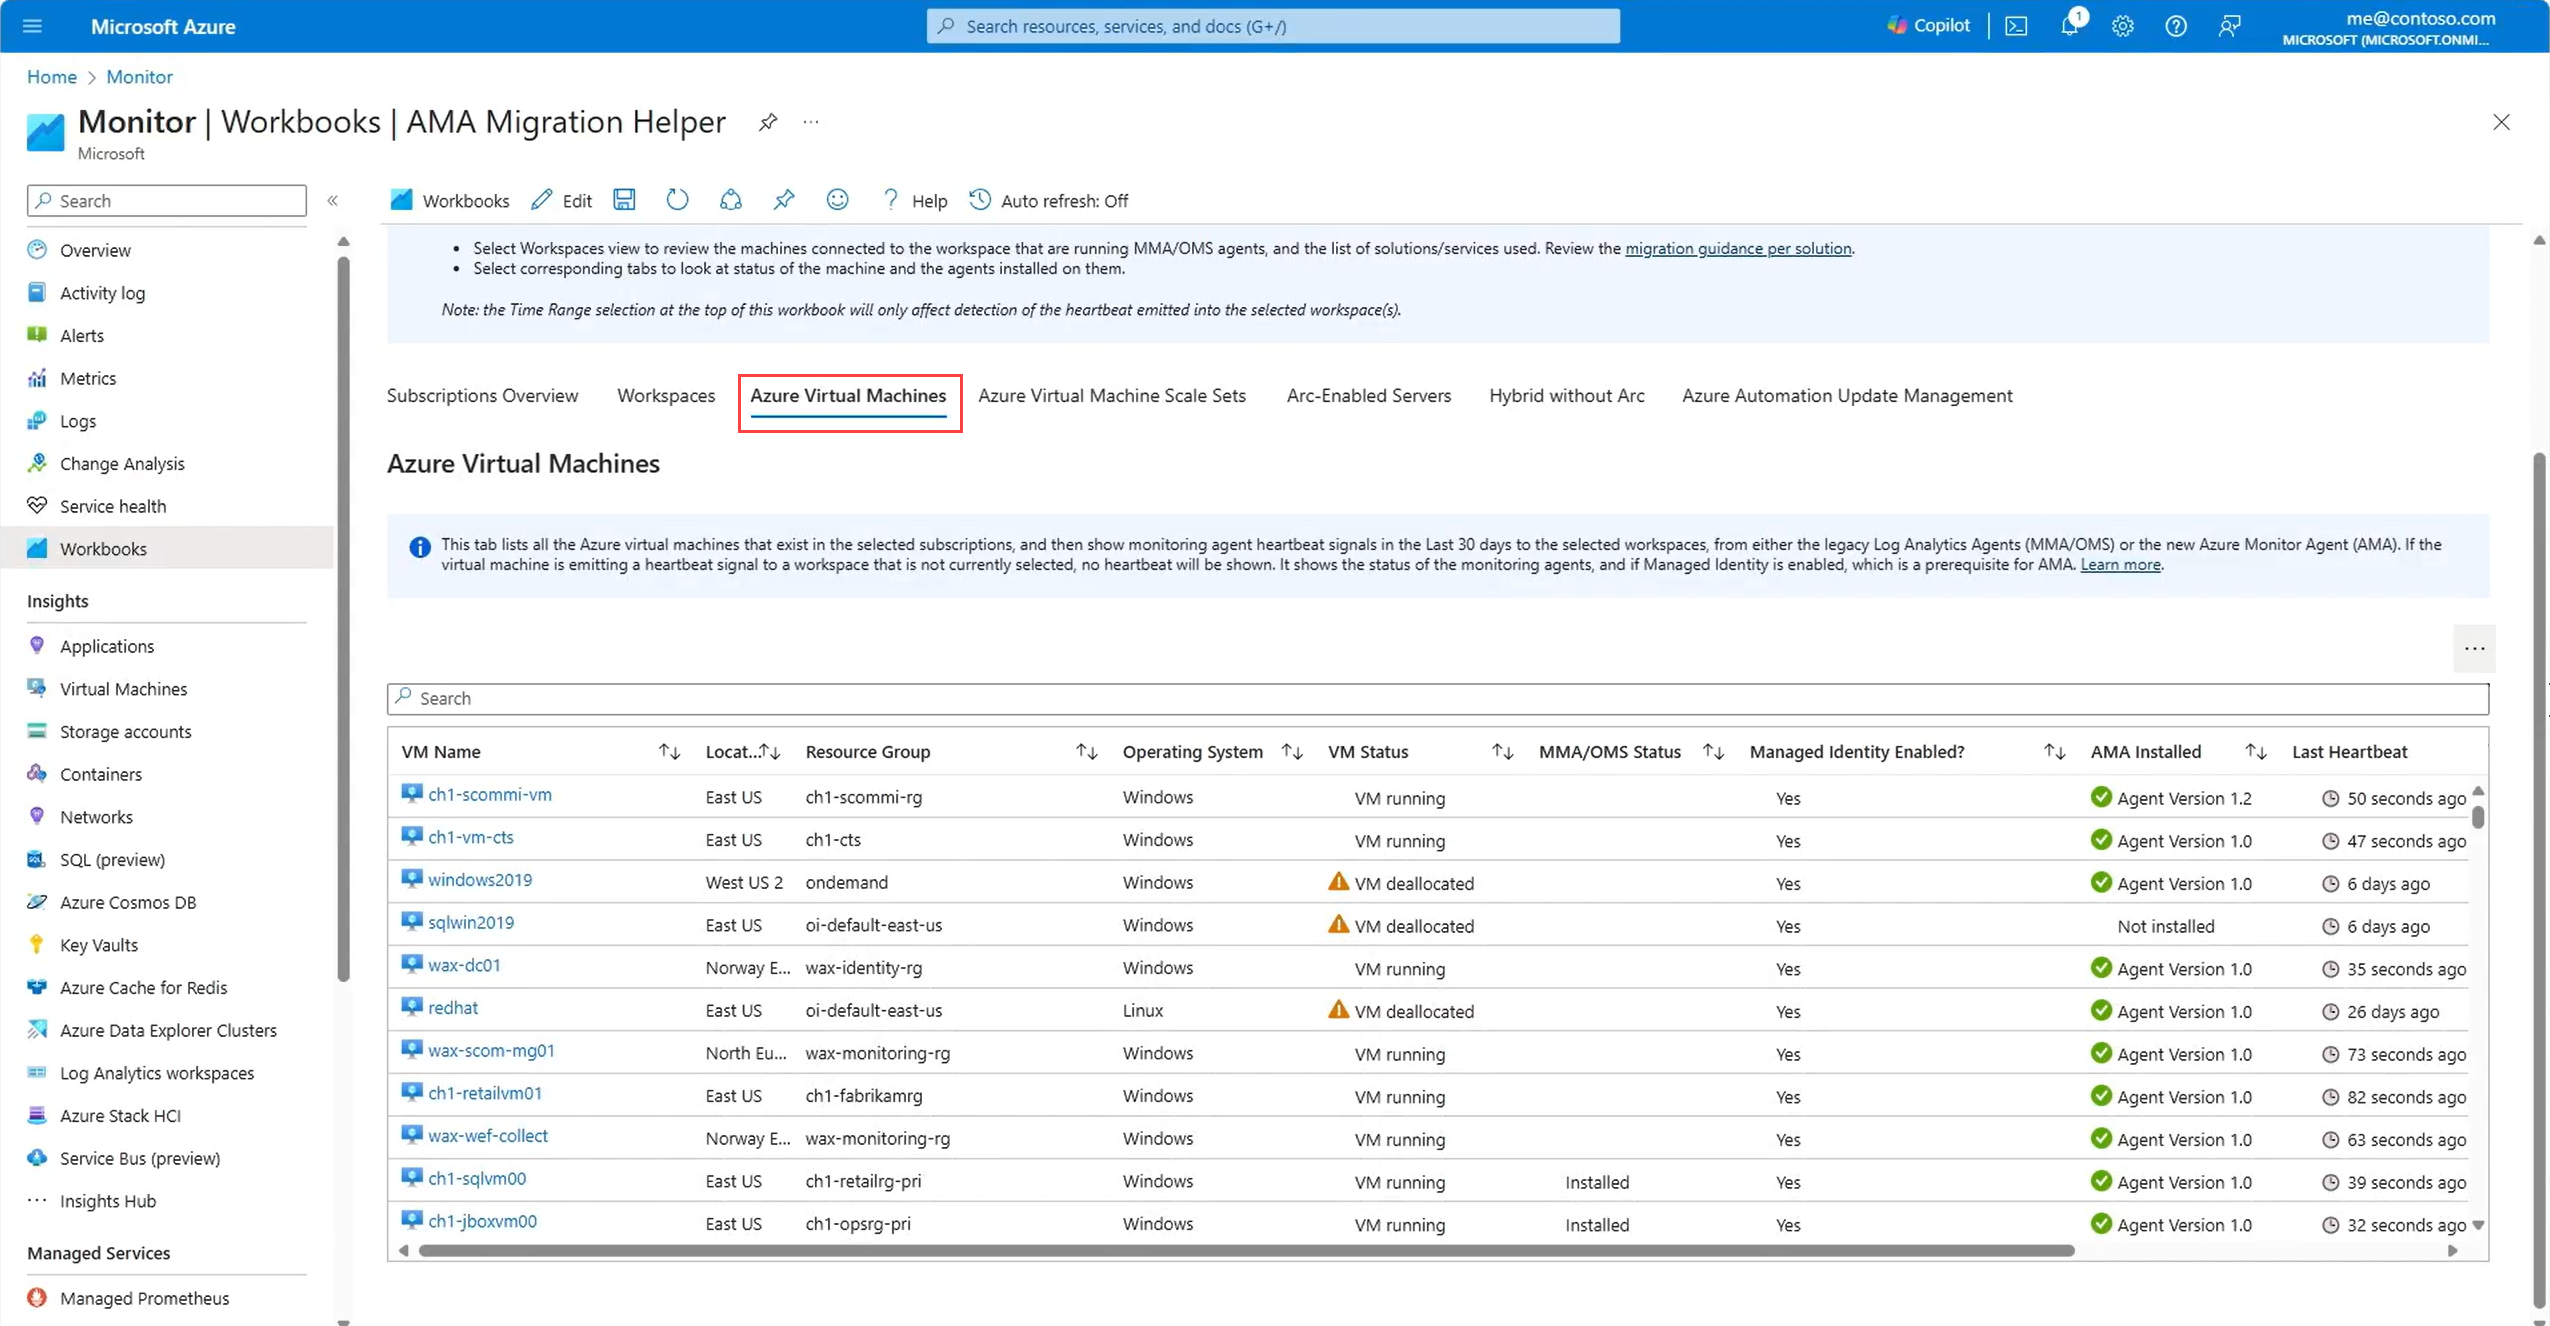Image resolution: width=2550 pixels, height=1326 pixels.
Task: Open the notifications bell
Action: tap(2069, 26)
